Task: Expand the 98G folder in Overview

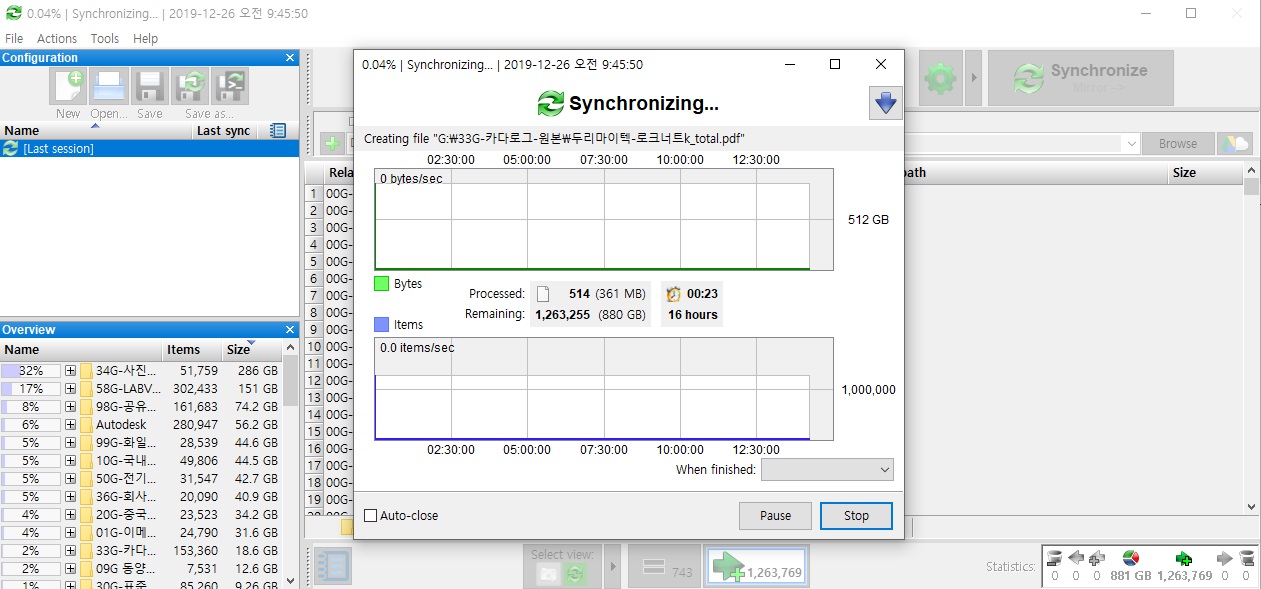Action: tap(70, 407)
